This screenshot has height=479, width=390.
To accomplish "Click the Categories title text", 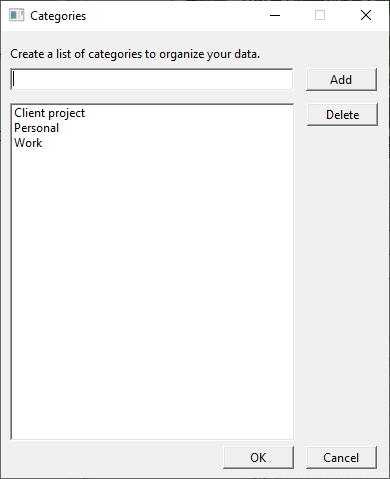I will pyautogui.click(x=58, y=16).
